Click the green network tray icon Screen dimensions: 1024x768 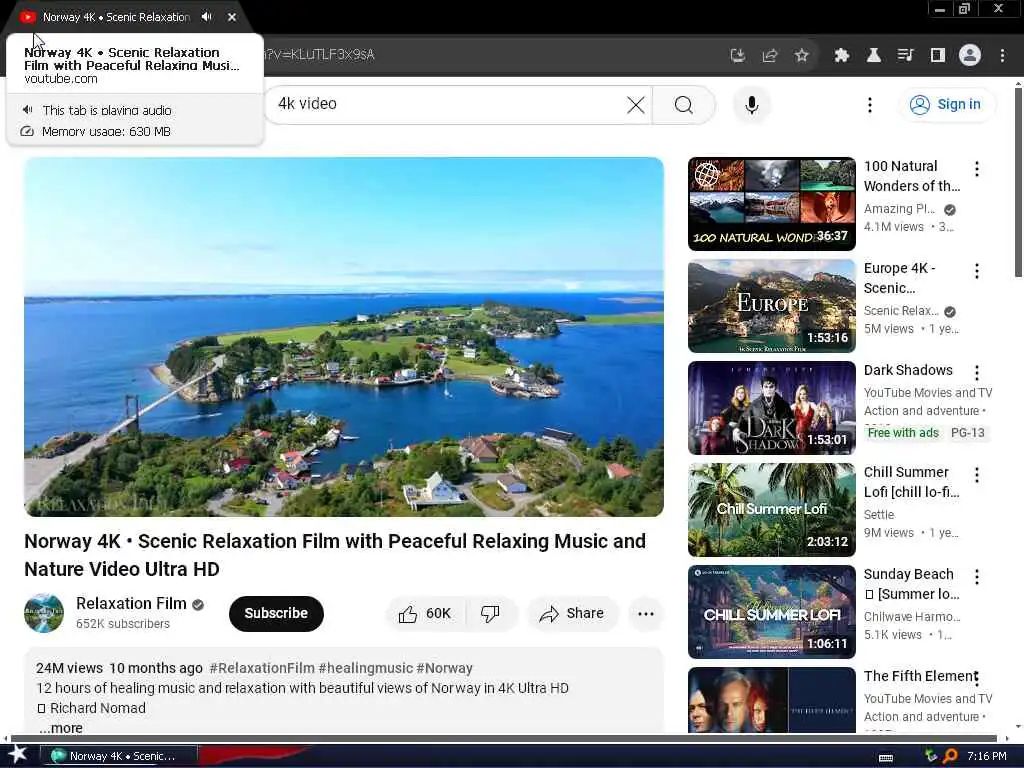[x=931, y=756]
